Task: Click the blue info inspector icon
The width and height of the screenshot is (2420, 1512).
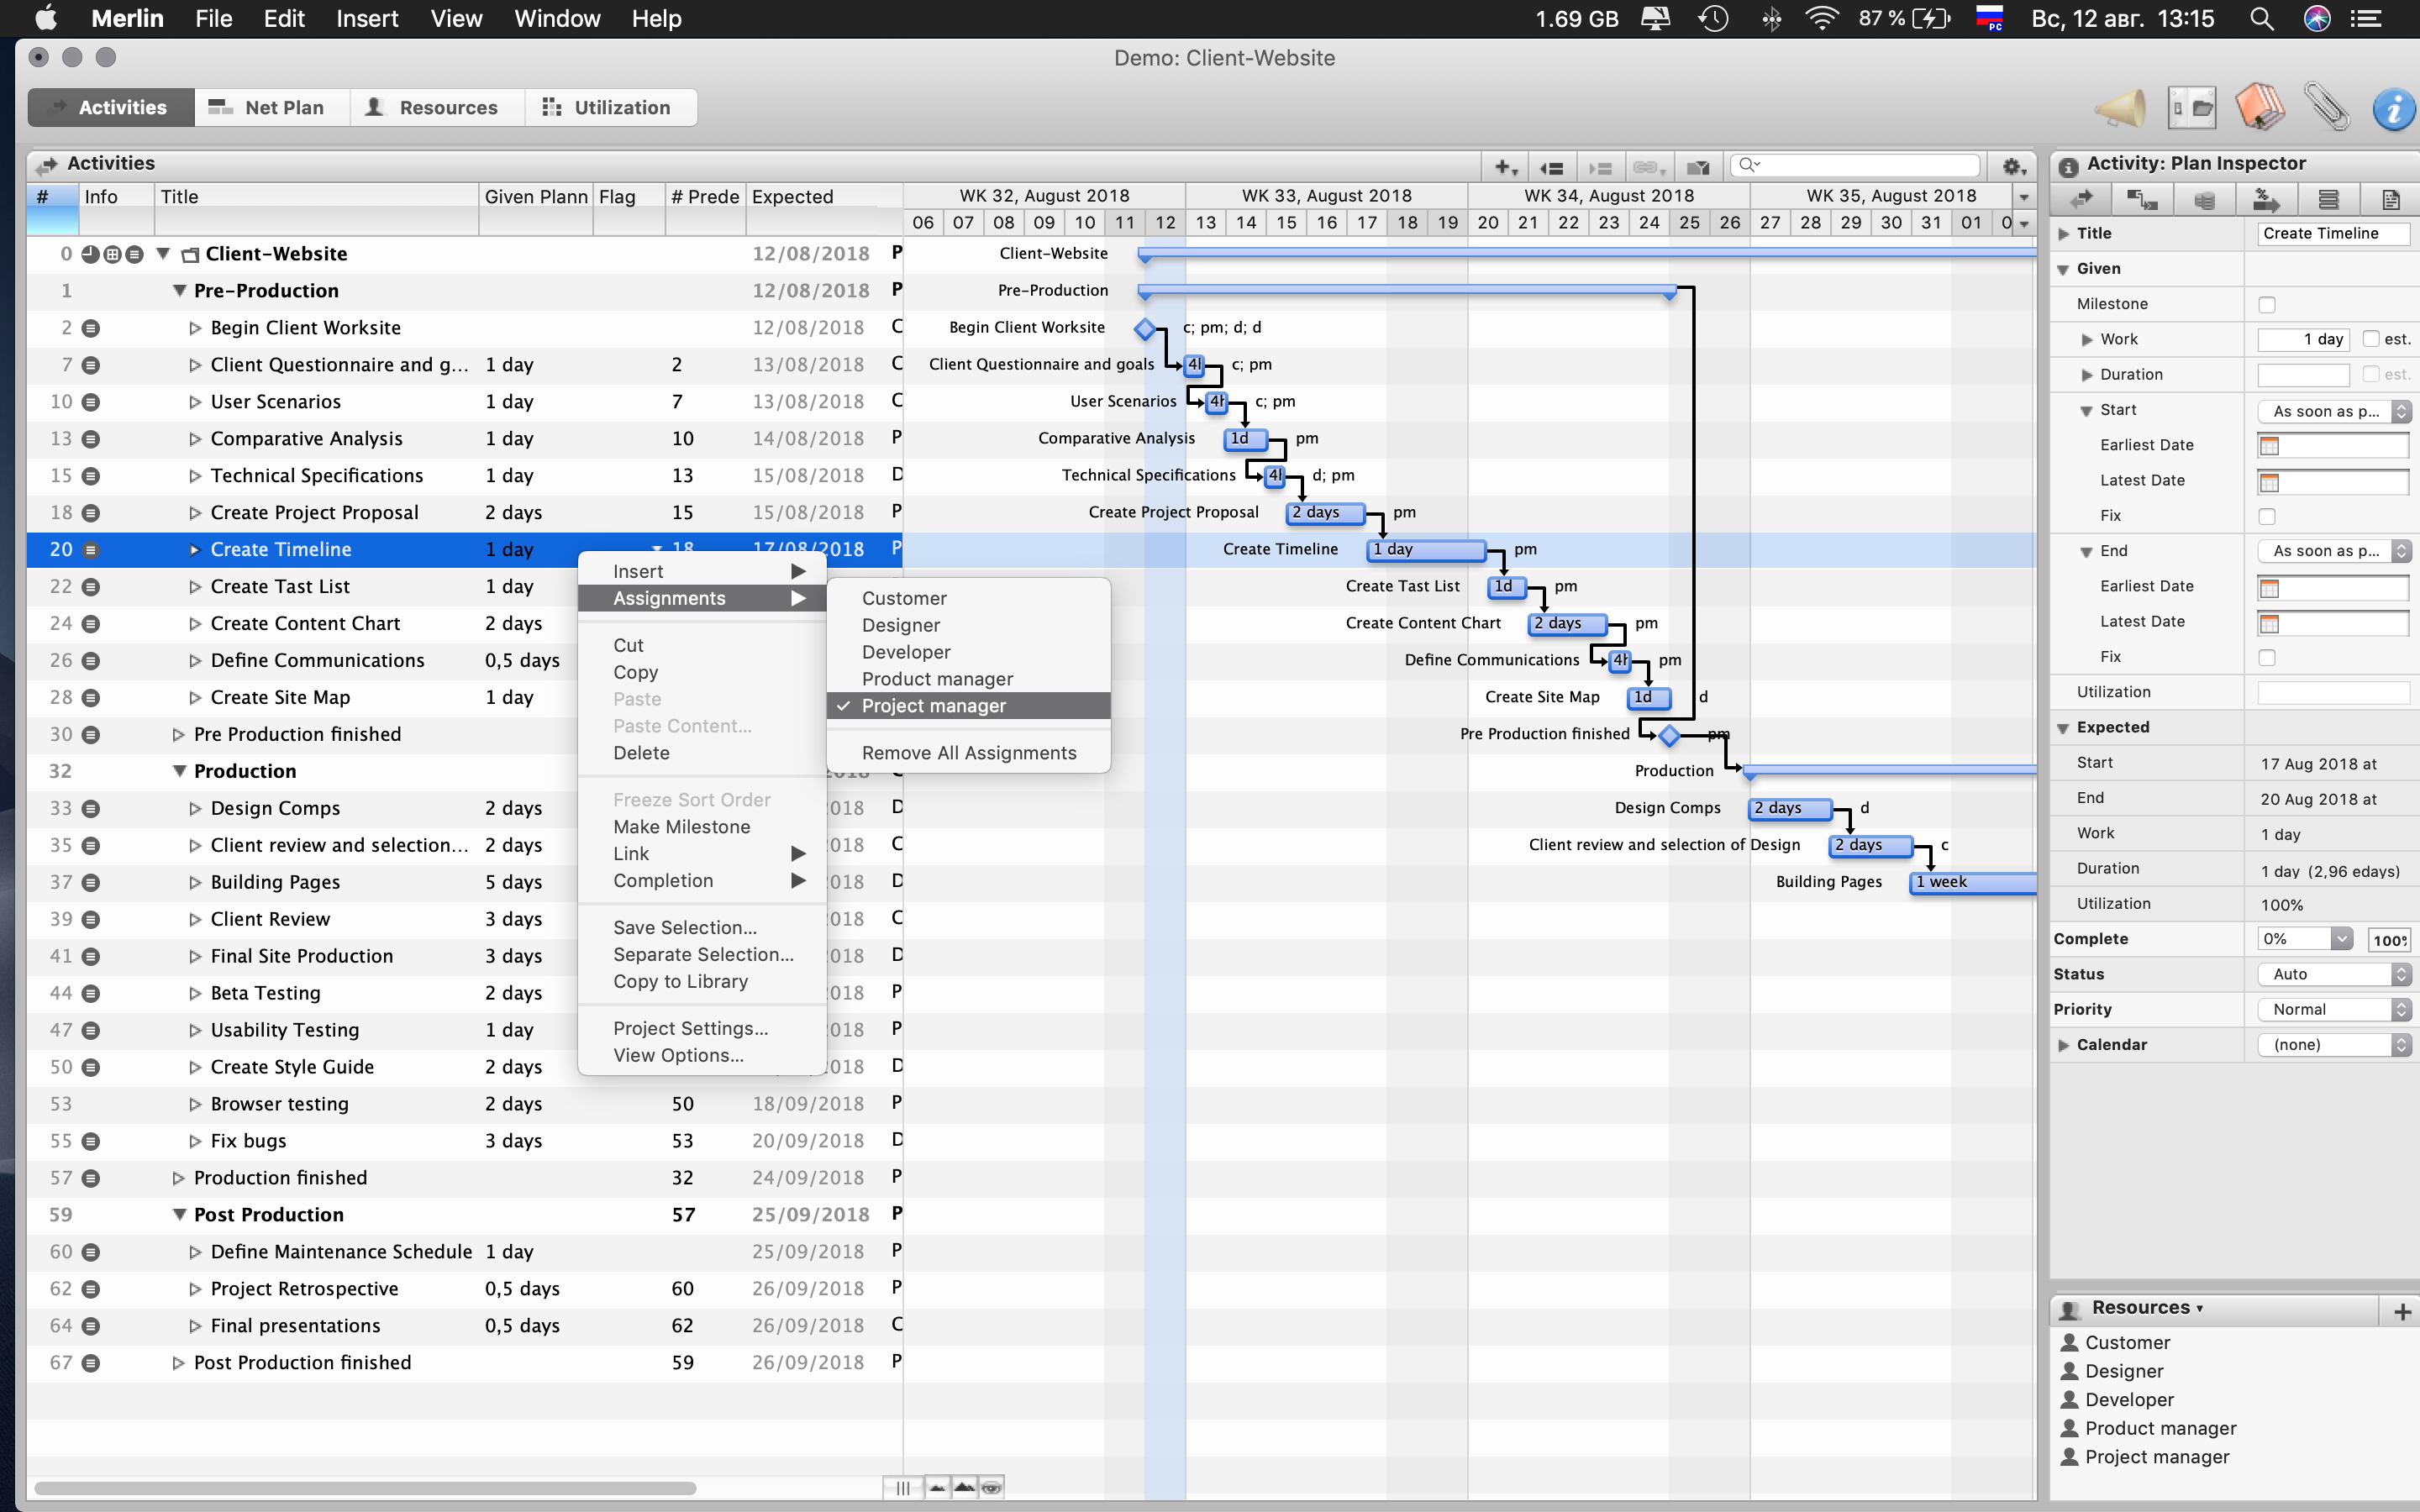Action: pos(2393,108)
